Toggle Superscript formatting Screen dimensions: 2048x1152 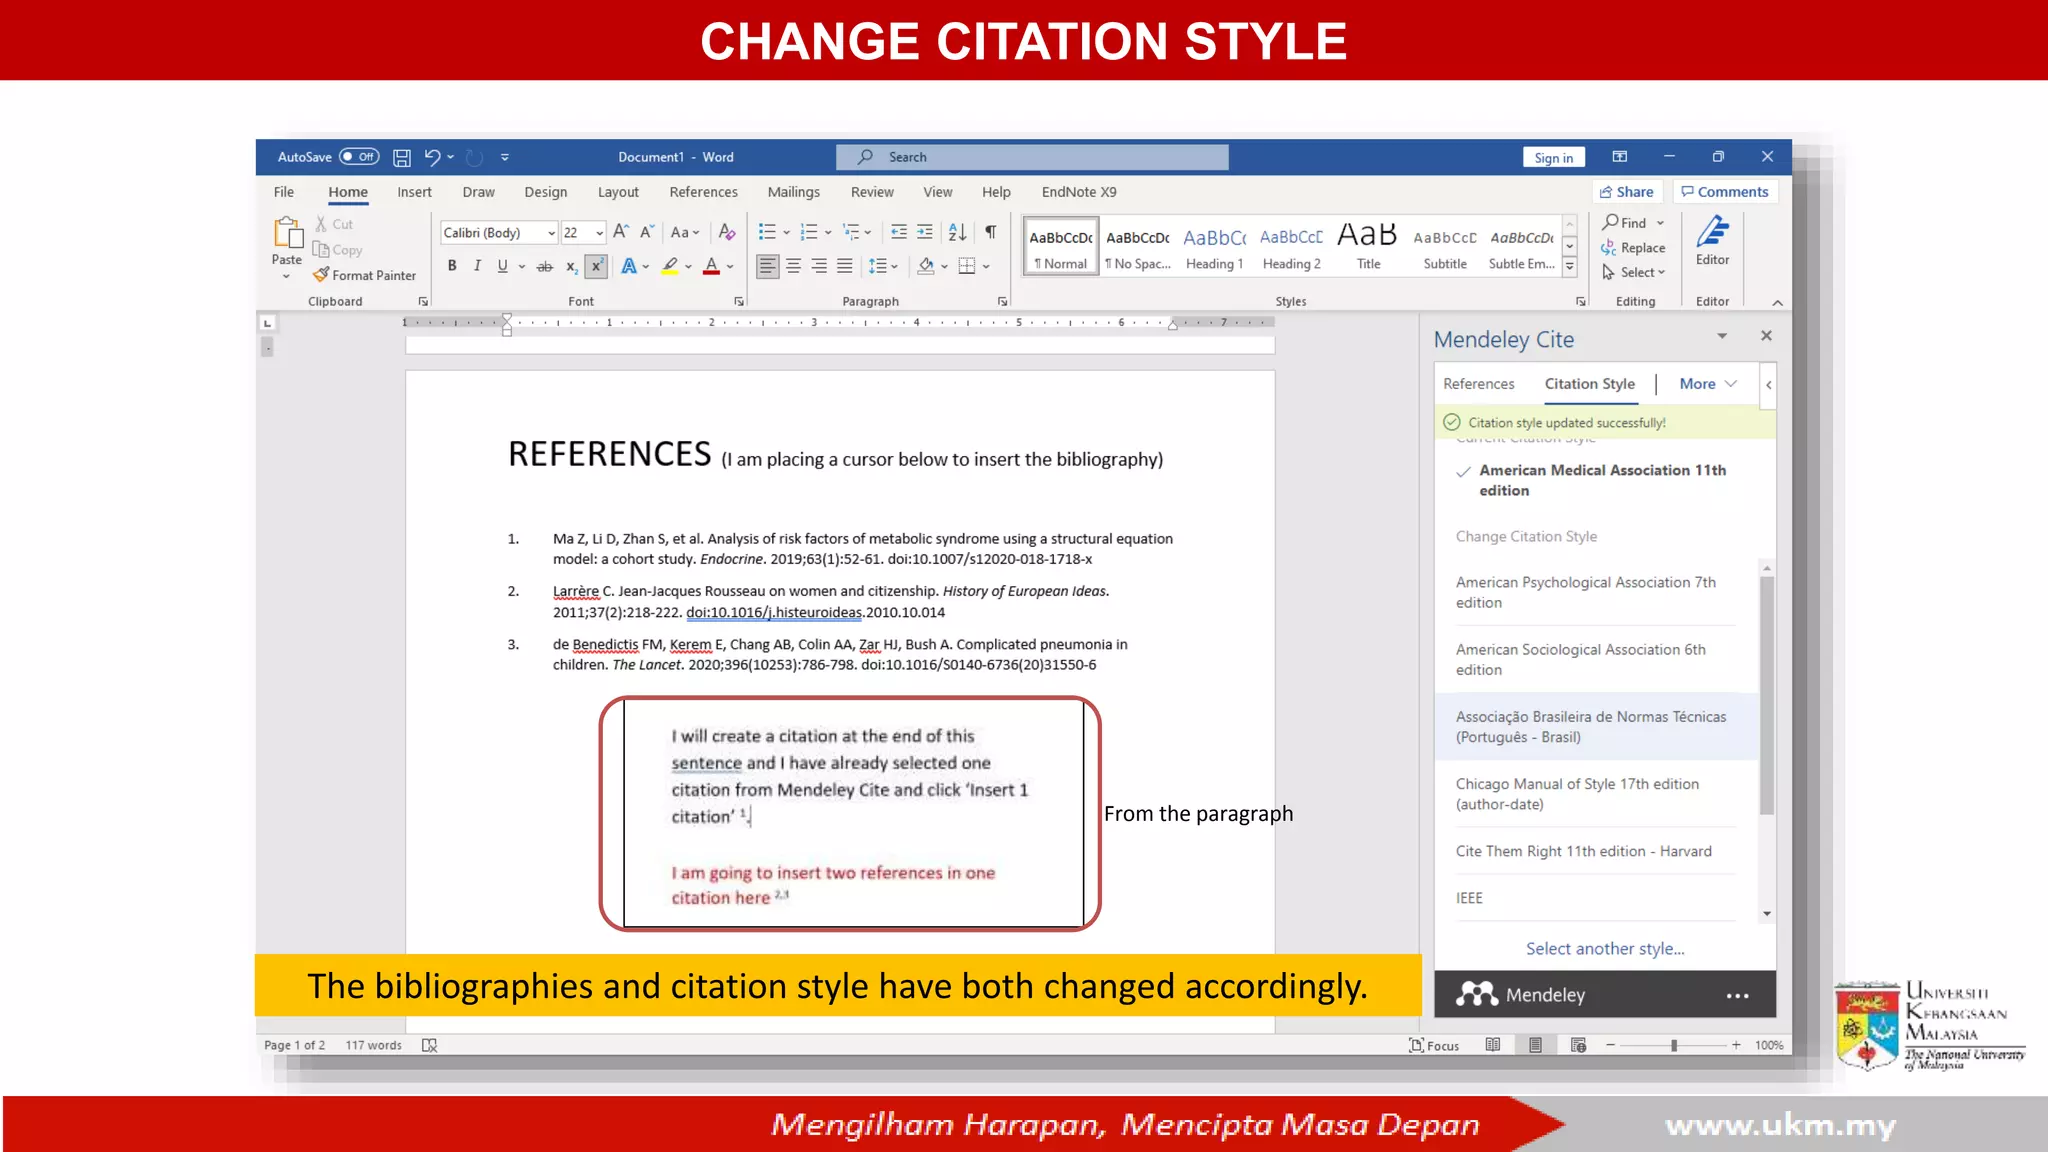click(x=596, y=266)
